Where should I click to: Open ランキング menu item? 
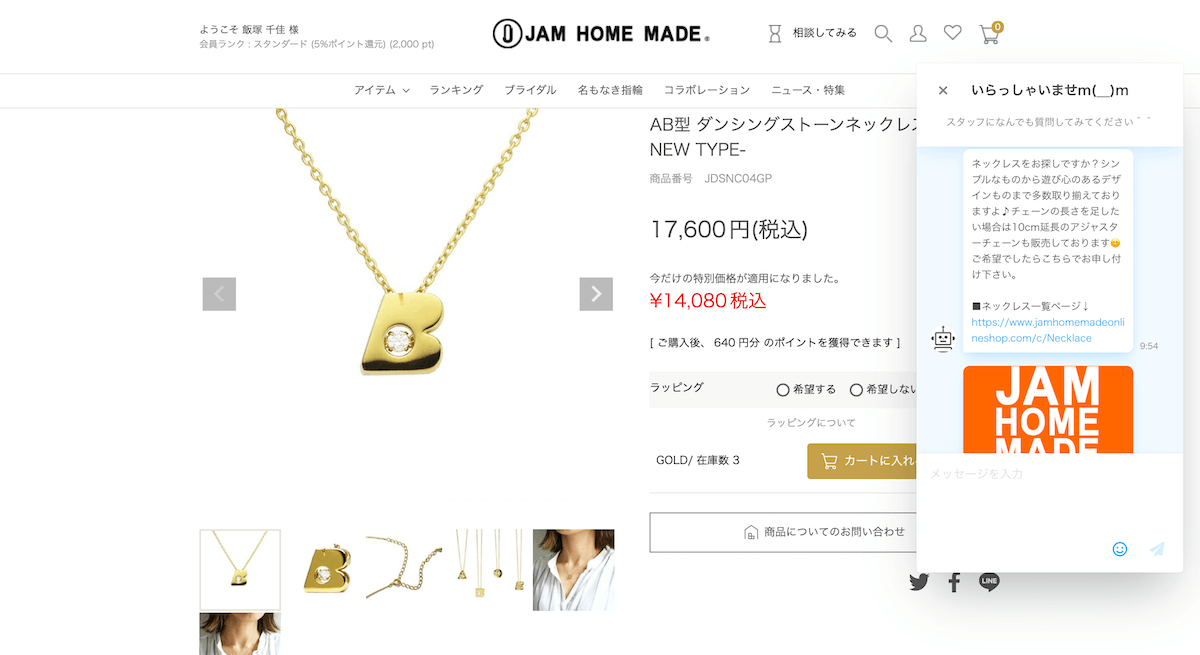[x=456, y=90]
